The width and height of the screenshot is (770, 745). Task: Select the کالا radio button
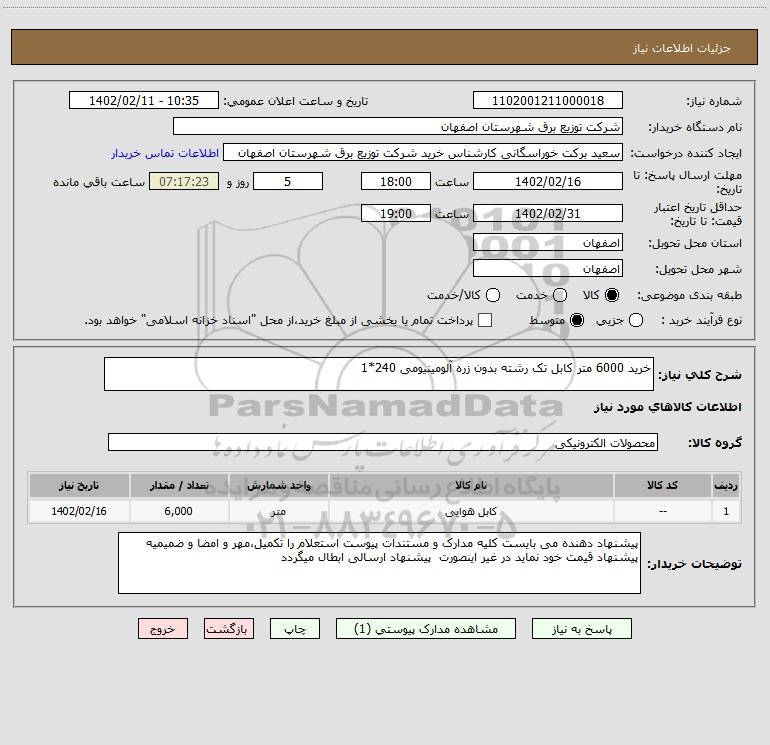[612, 295]
